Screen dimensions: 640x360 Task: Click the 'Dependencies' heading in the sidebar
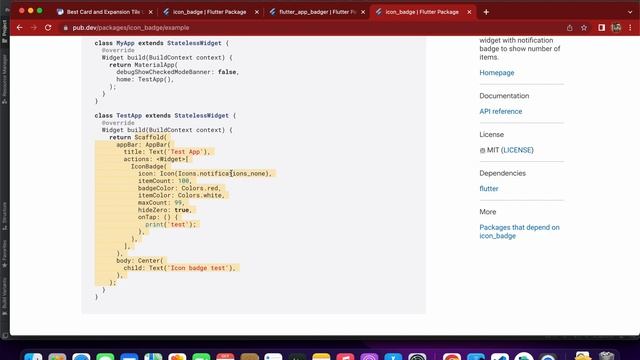502,173
